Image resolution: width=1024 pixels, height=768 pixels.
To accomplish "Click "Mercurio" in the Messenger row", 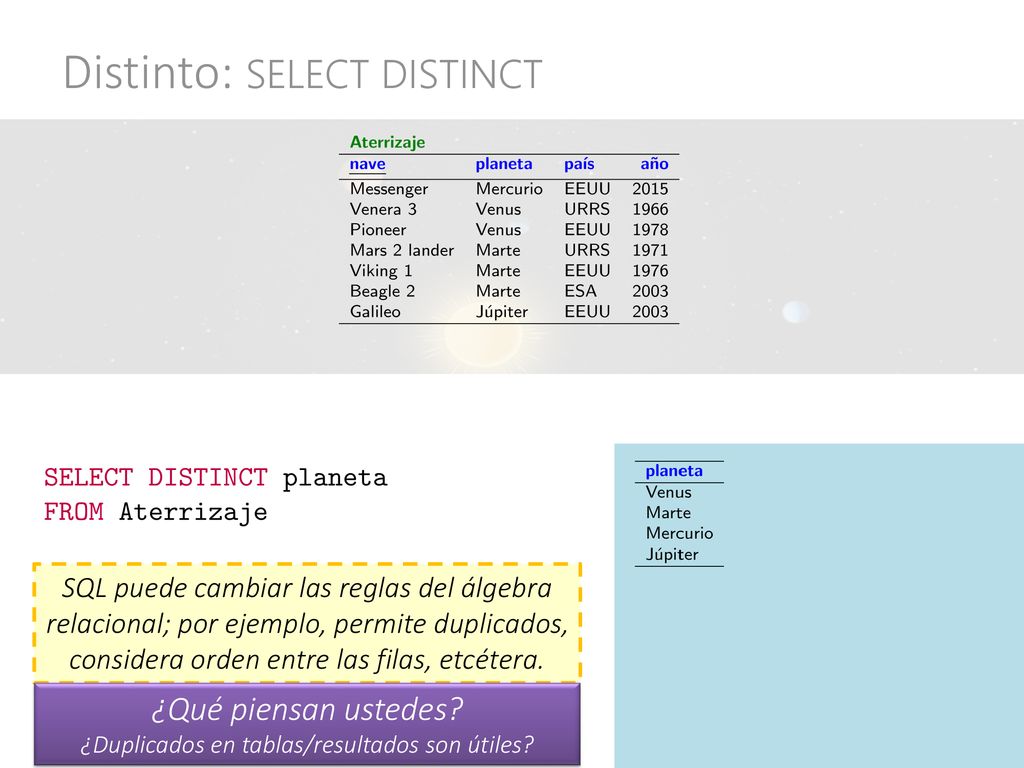I will [x=509, y=189].
